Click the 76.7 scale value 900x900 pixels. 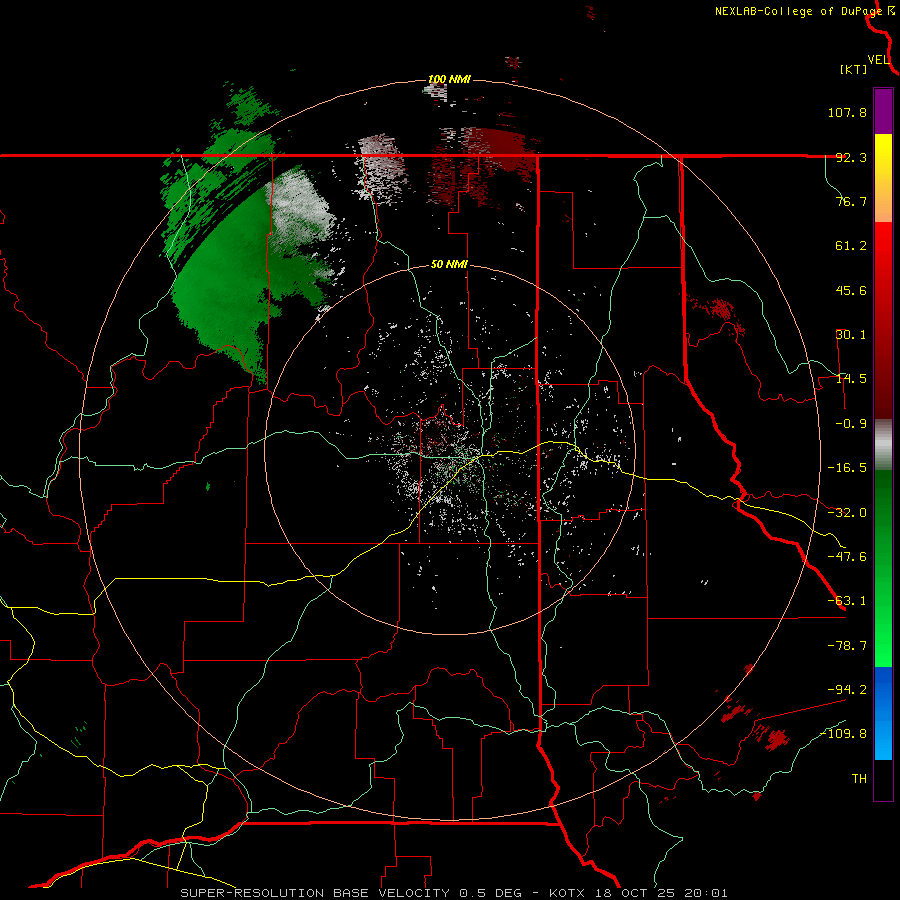point(851,201)
